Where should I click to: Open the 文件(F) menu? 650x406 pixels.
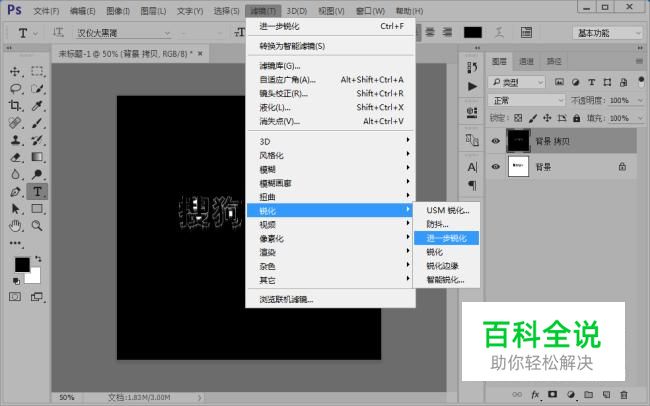(x=46, y=11)
